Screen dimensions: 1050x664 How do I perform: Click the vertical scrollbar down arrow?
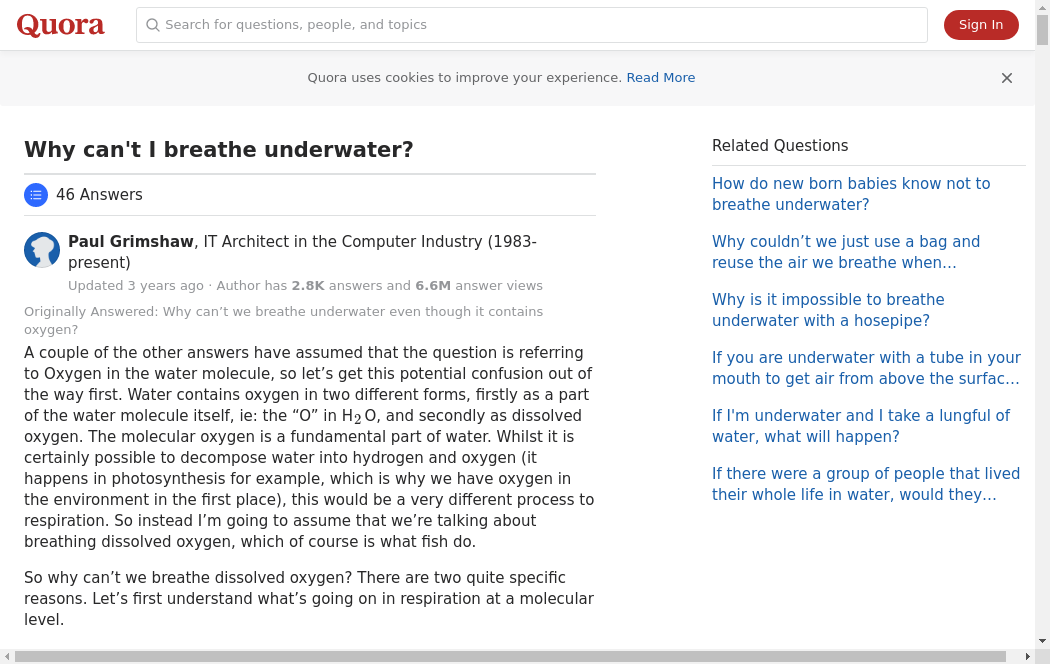click(x=1042, y=641)
